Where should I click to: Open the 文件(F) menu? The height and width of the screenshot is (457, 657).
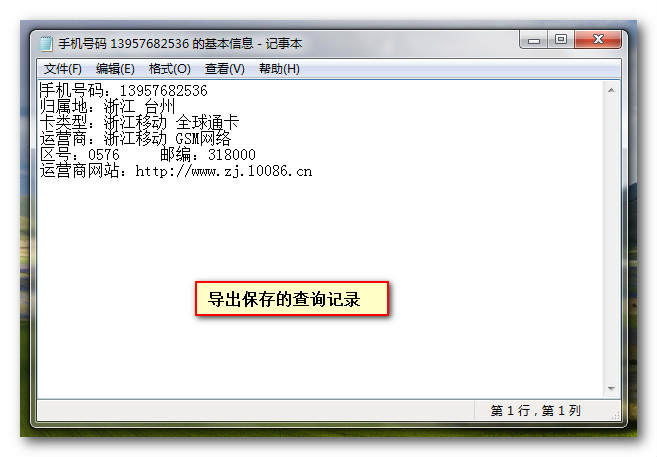click(63, 69)
